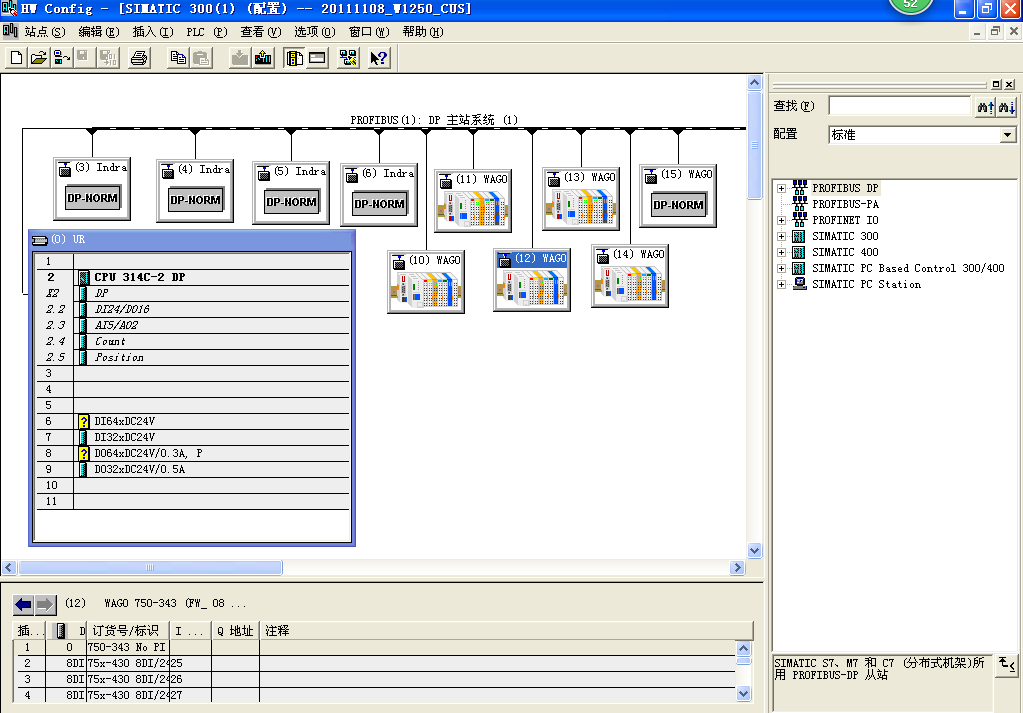
Task: Select the (13) WAGO station
Action: pyautogui.click(x=581, y=198)
